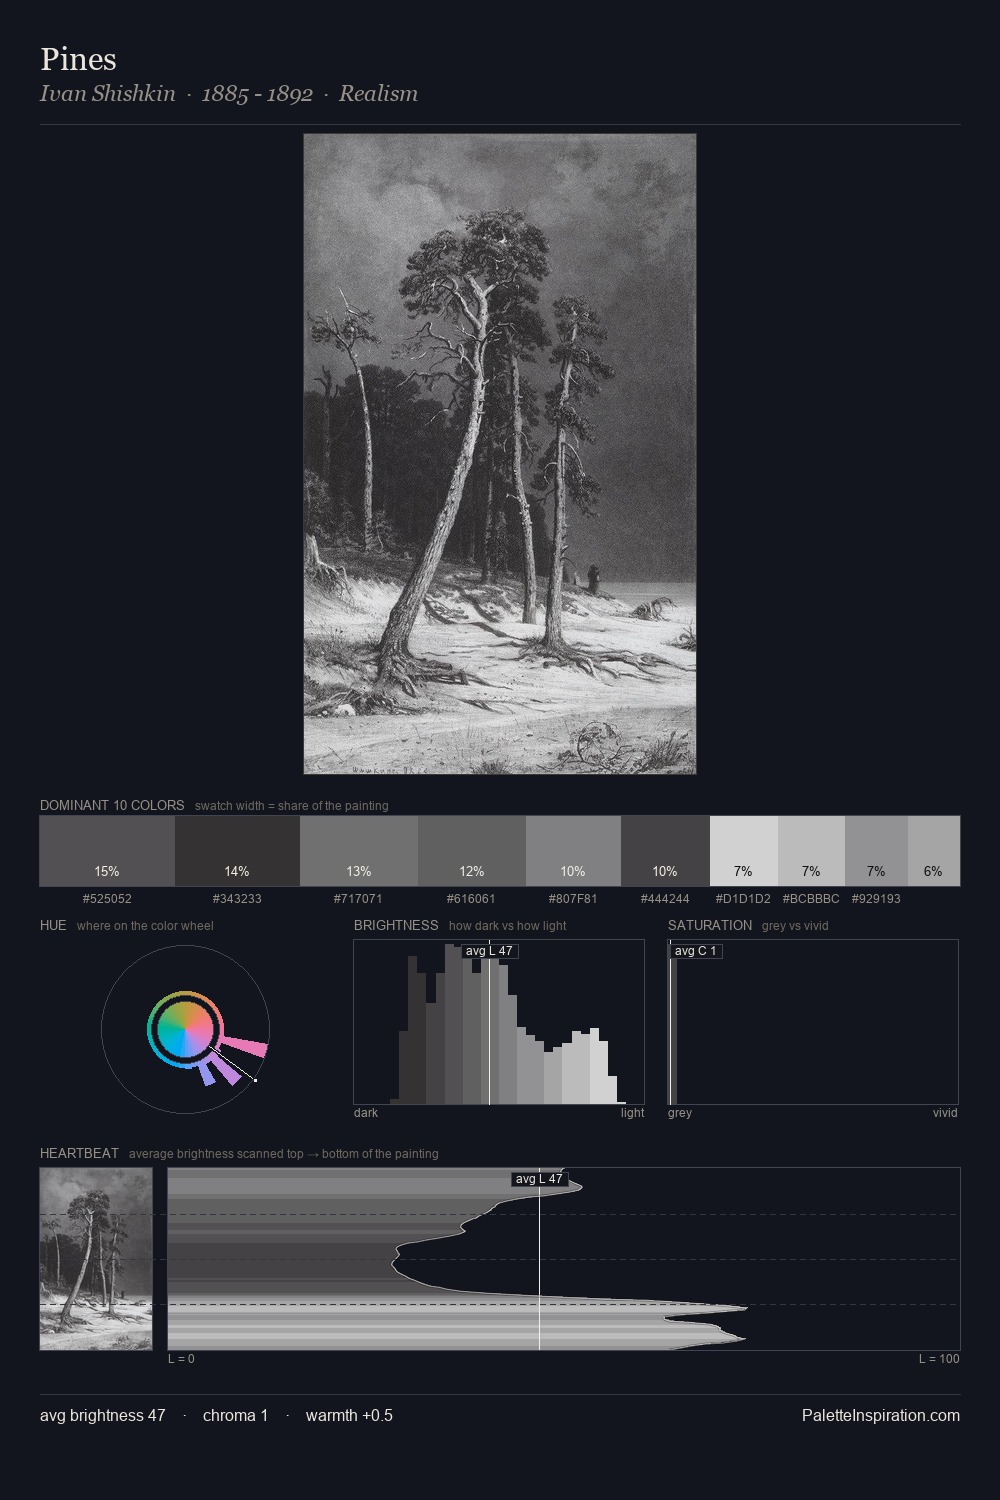Image resolution: width=1000 pixels, height=1500 pixels.
Task: Click the 'chroma 1' footer stat
Action: (x=235, y=1415)
